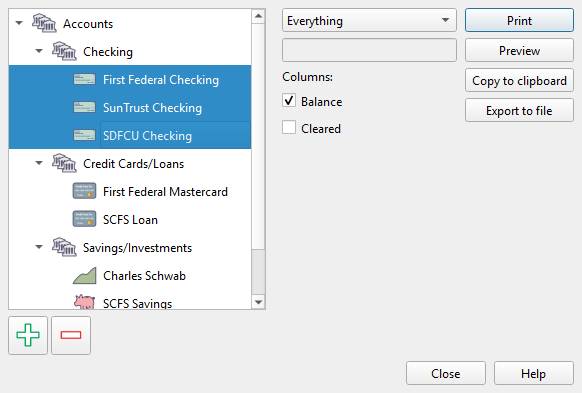Collapse the Checking group
Screen dimensions: 582x393
point(39,51)
